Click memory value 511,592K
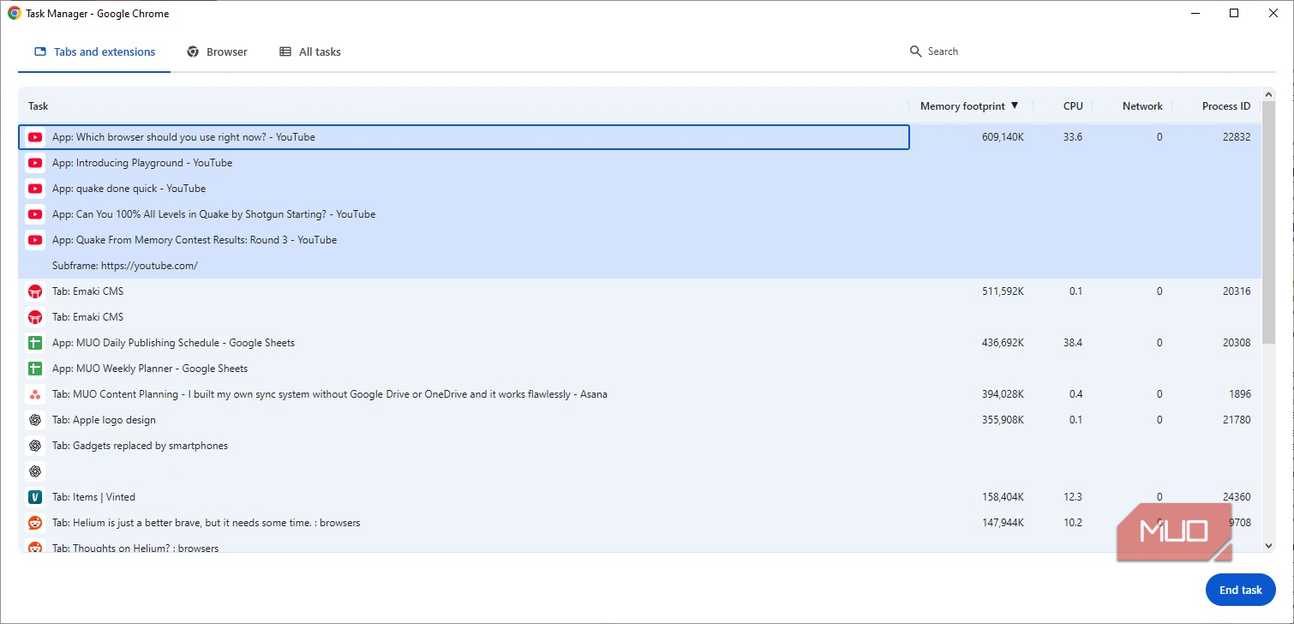 pyautogui.click(x=1003, y=291)
